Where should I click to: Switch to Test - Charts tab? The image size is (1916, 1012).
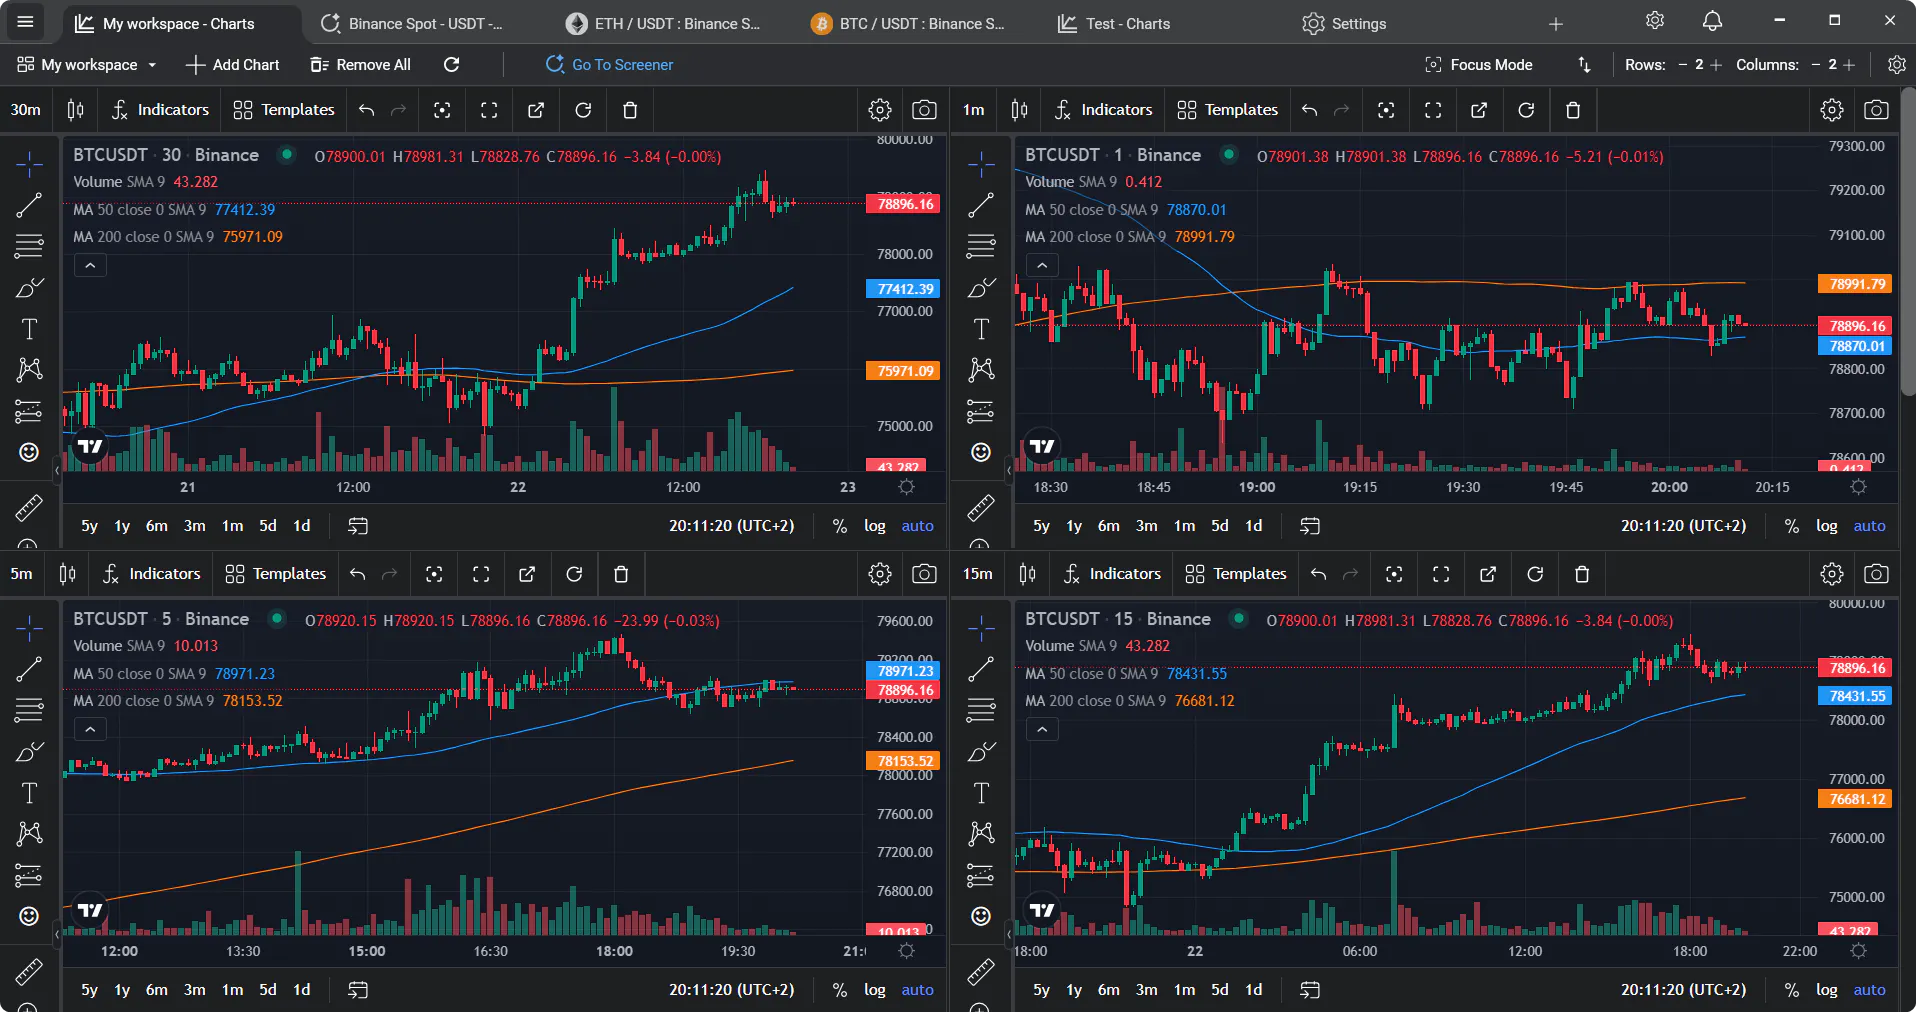(x=1114, y=23)
